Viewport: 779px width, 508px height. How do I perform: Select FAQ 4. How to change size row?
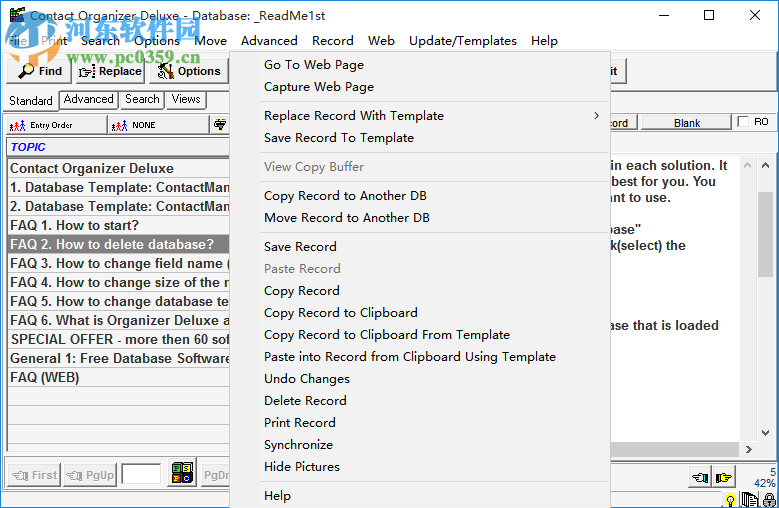(x=118, y=282)
